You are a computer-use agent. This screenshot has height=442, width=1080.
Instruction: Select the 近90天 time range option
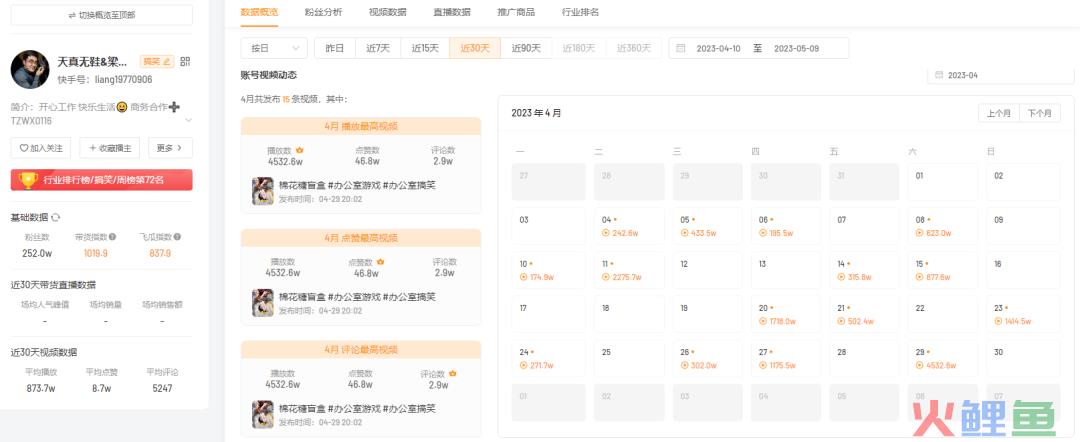coord(526,48)
